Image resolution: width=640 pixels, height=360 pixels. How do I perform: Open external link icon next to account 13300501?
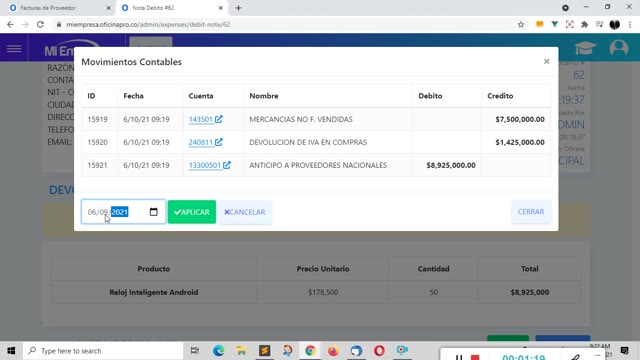(x=227, y=165)
